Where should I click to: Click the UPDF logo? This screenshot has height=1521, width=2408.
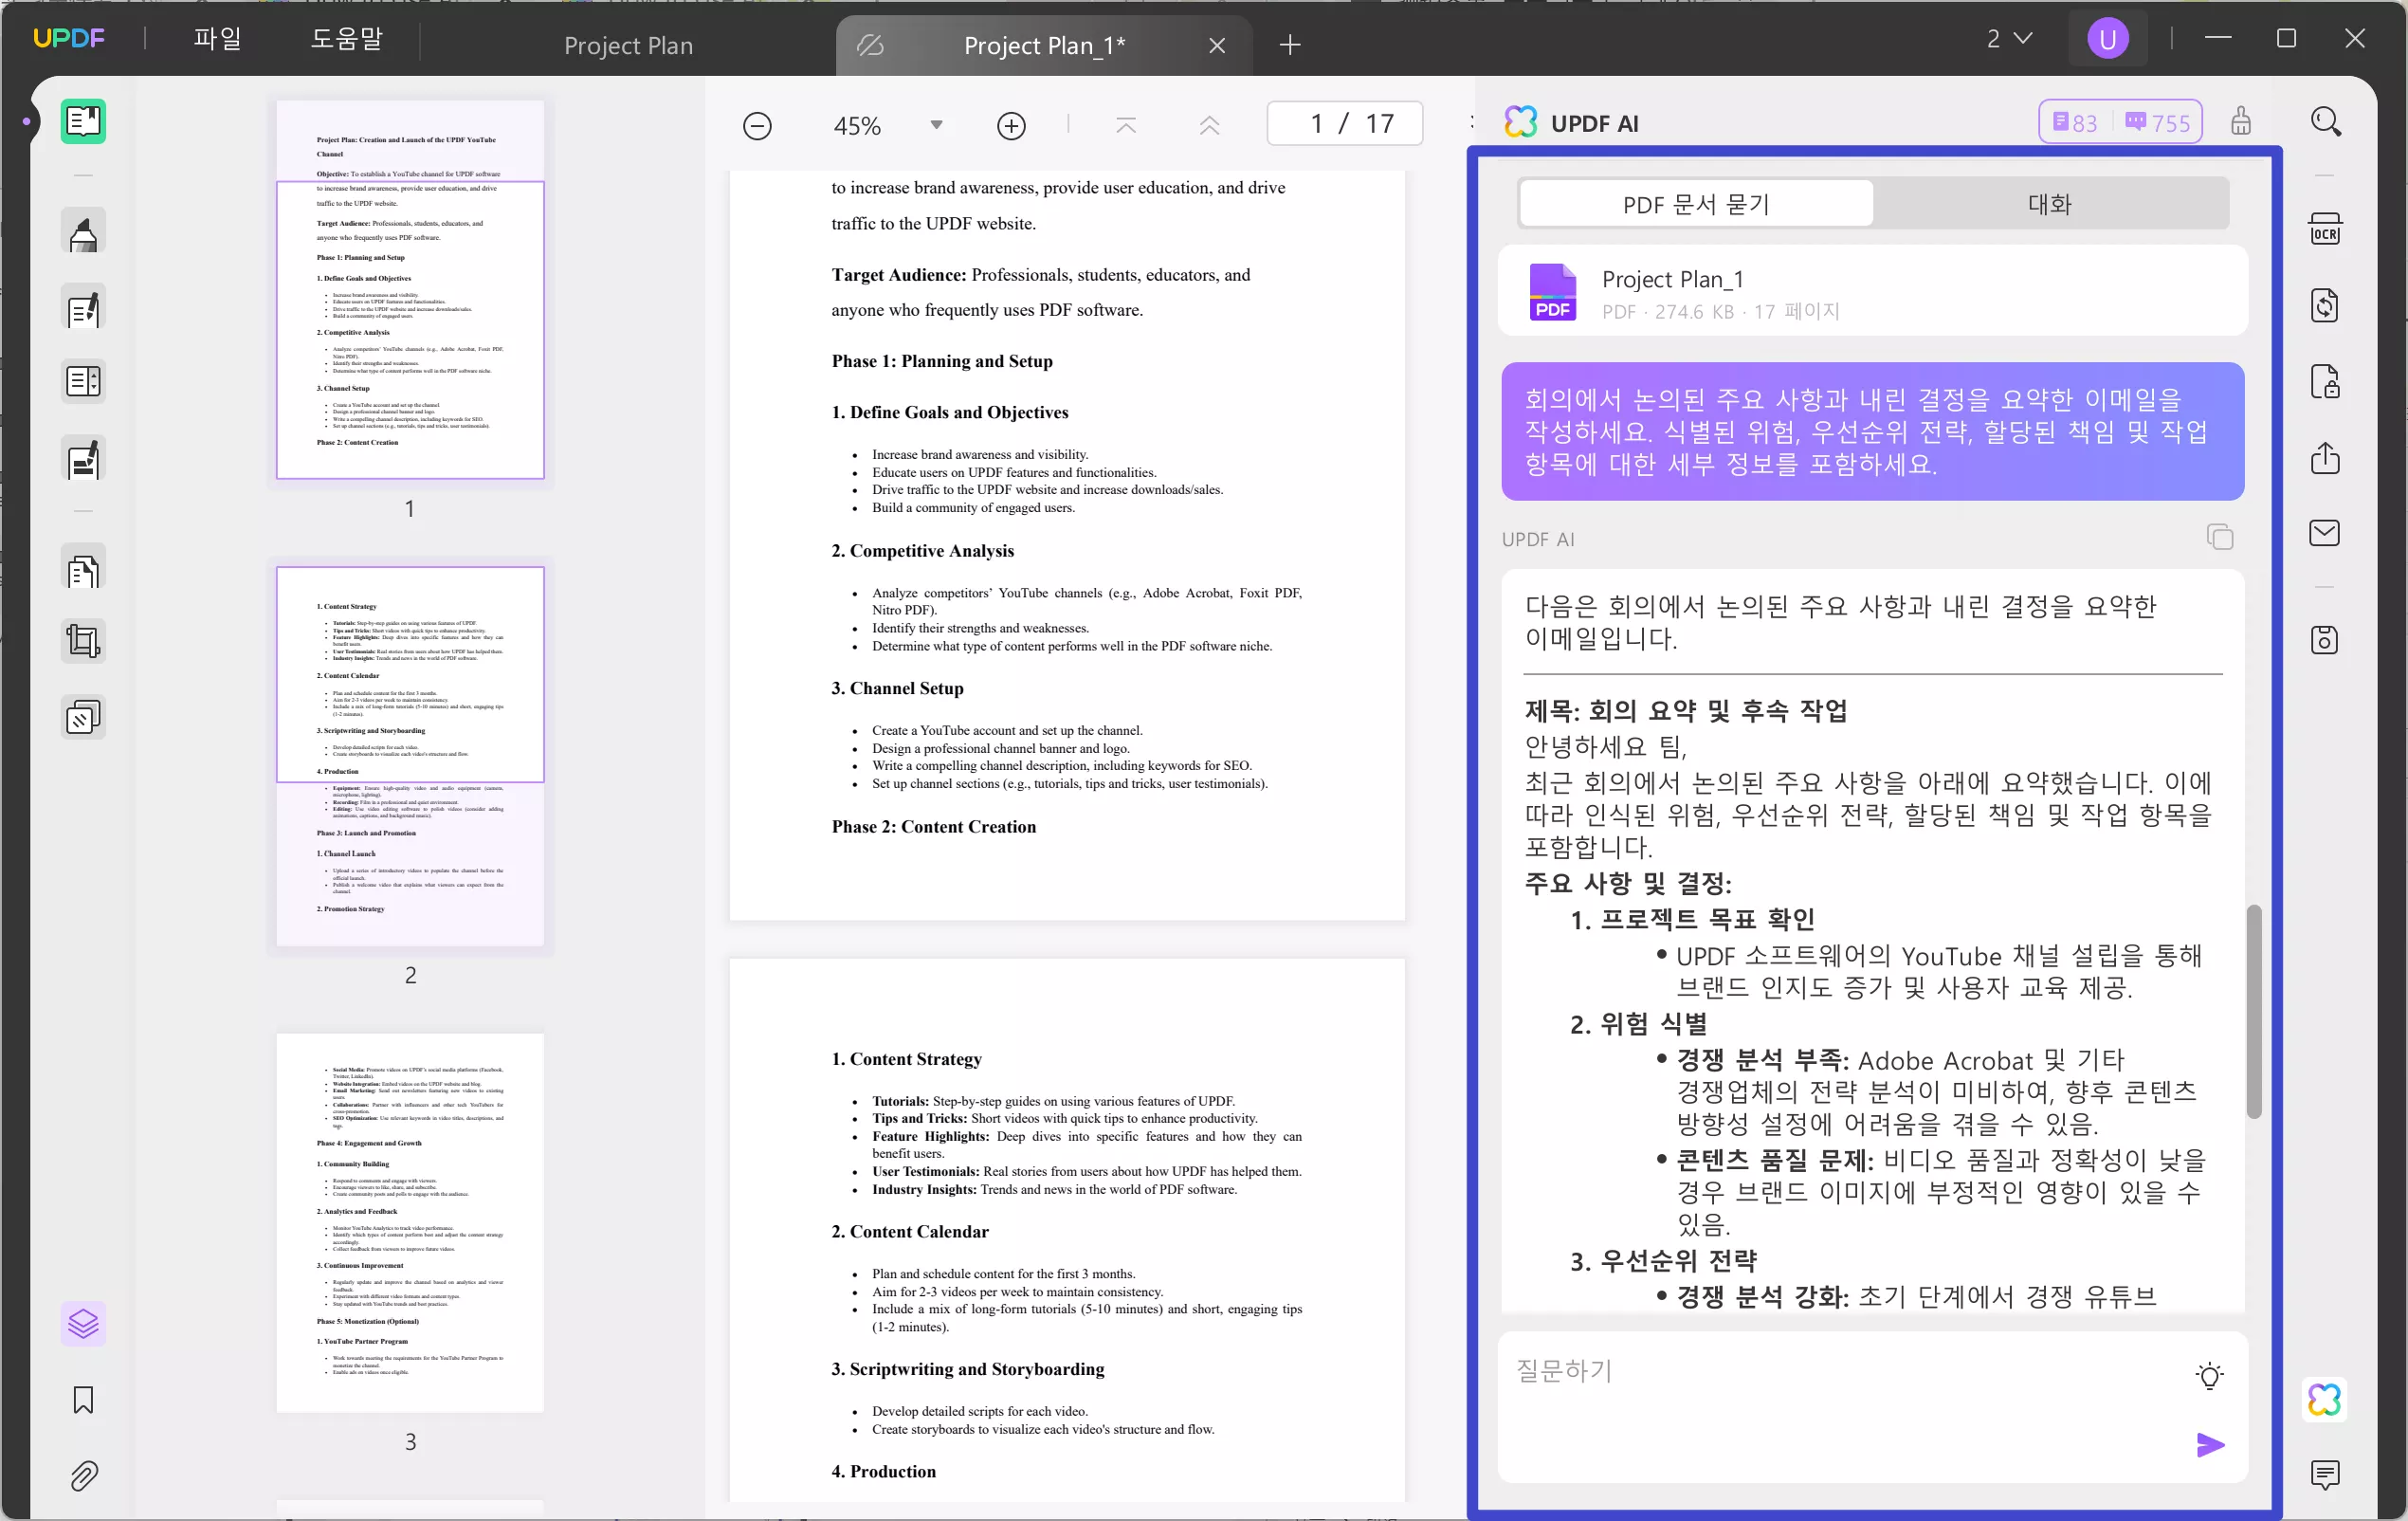click(x=69, y=39)
